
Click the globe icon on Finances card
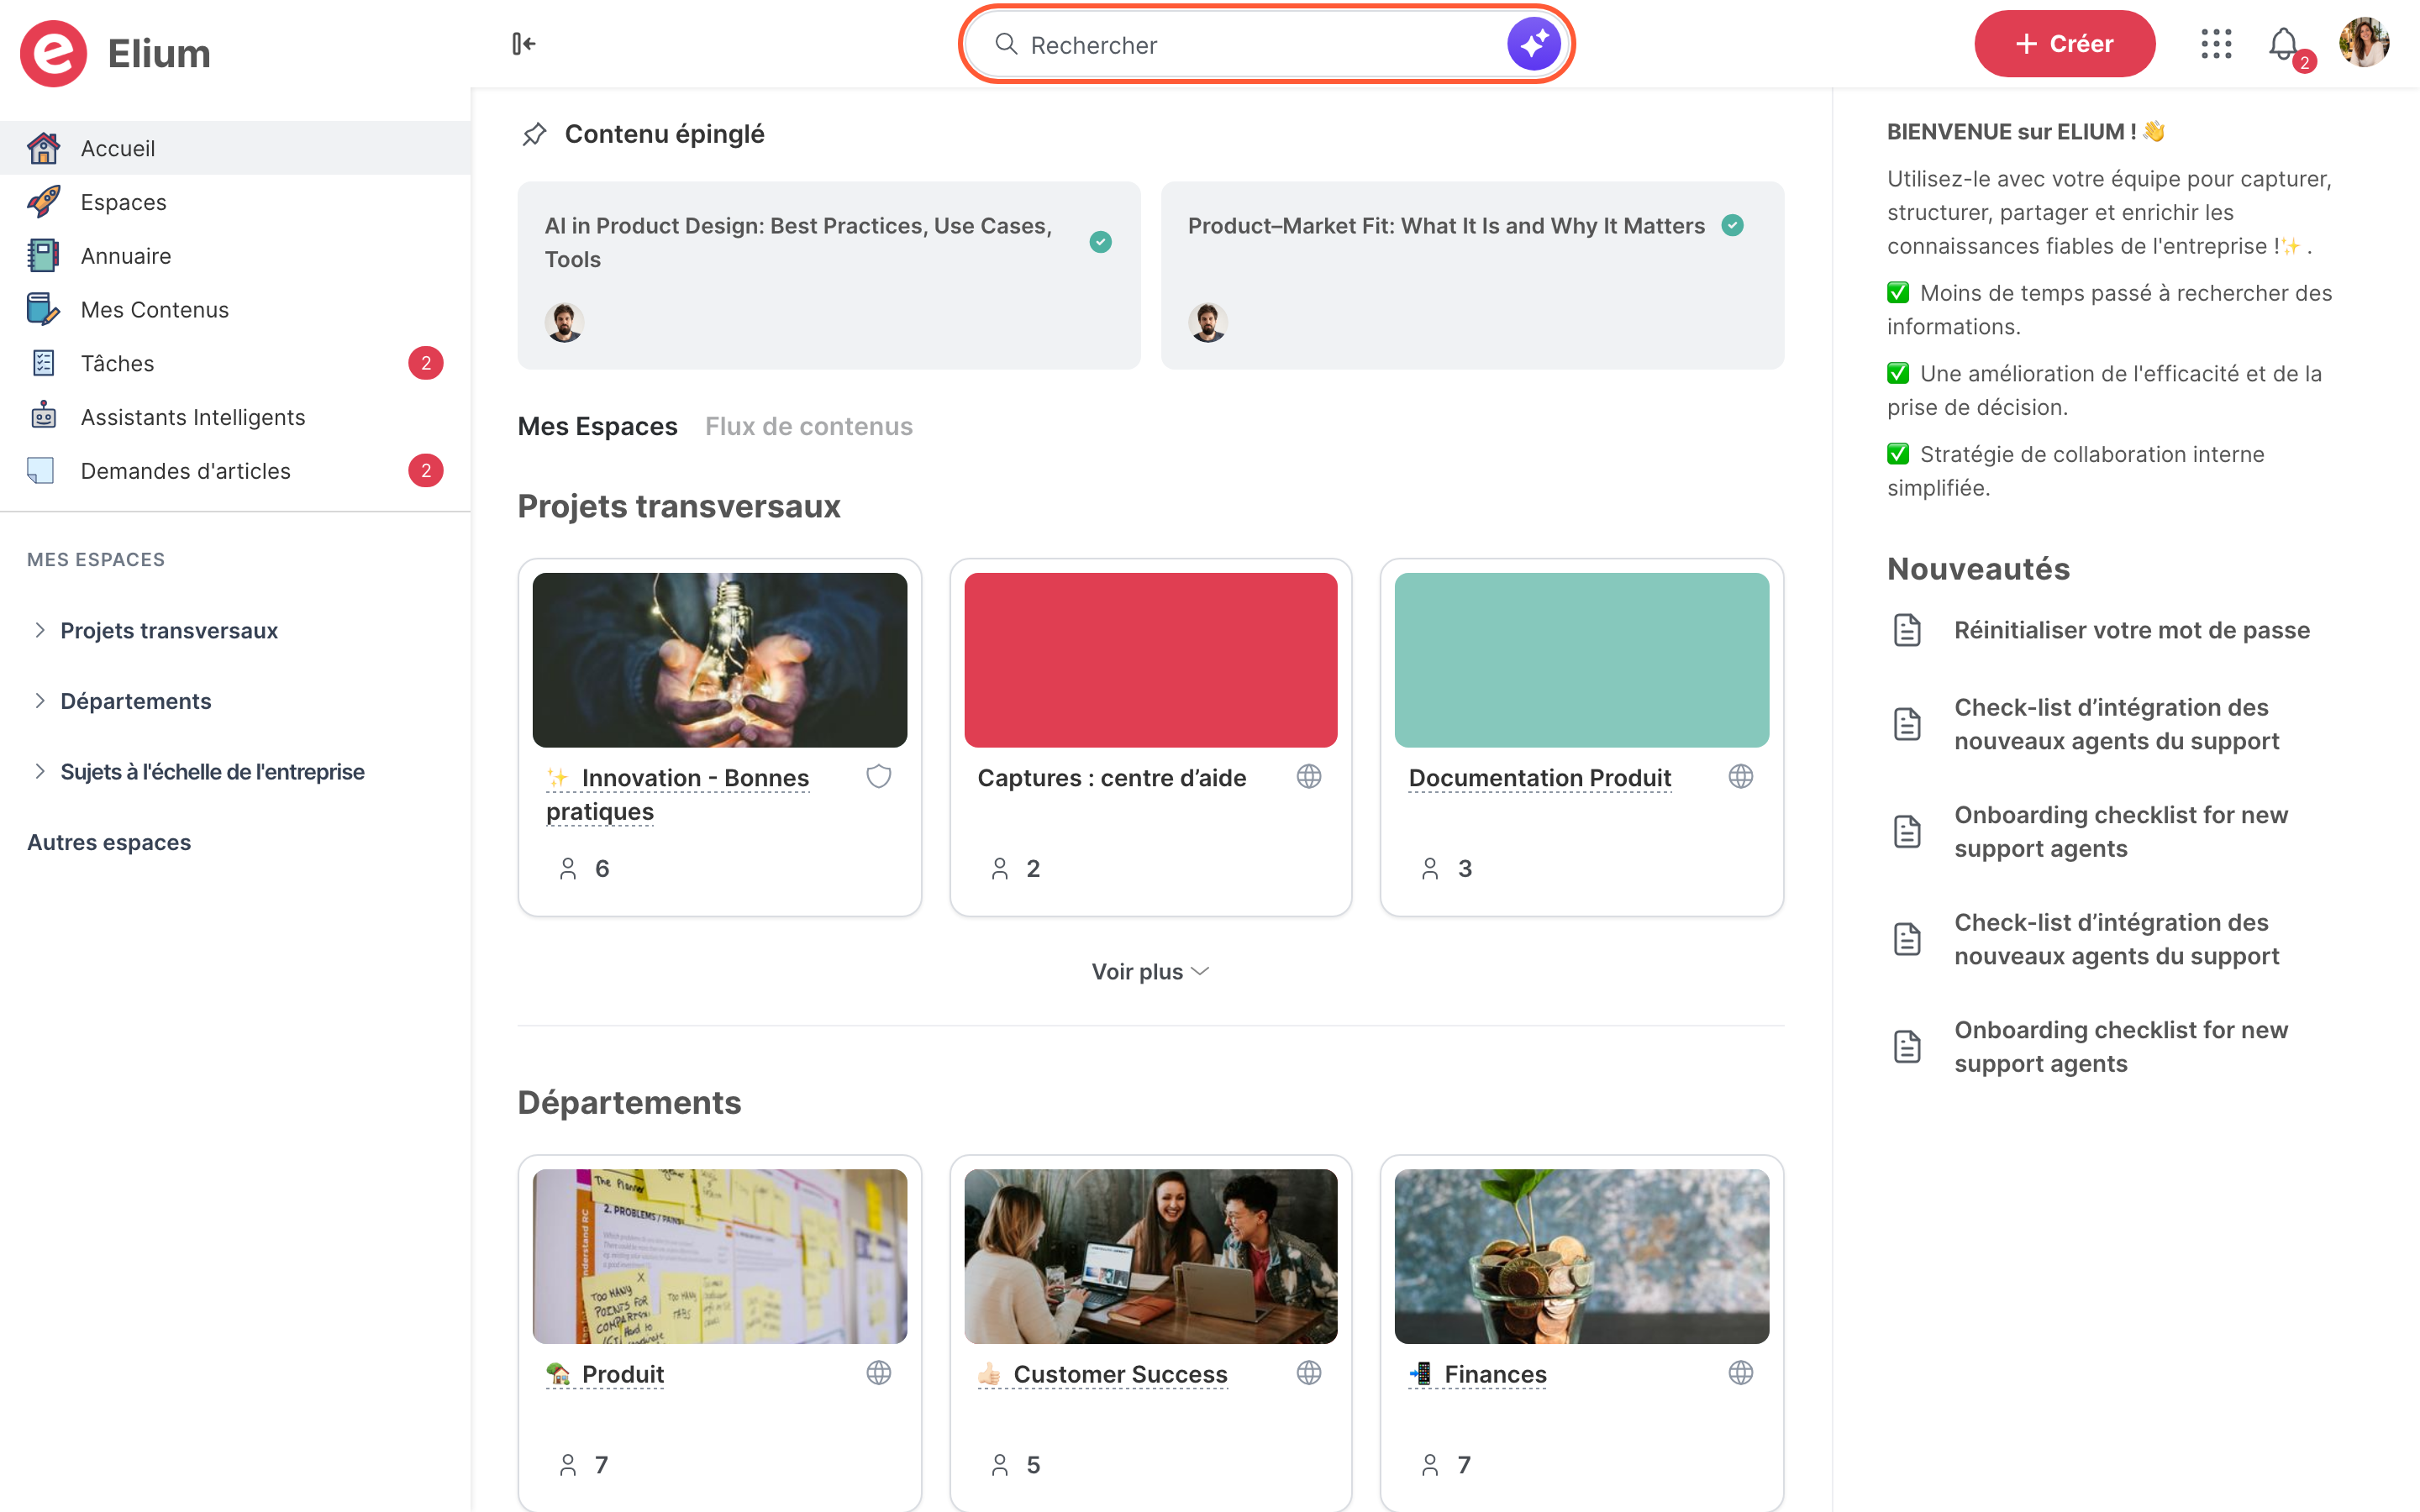point(1741,1373)
